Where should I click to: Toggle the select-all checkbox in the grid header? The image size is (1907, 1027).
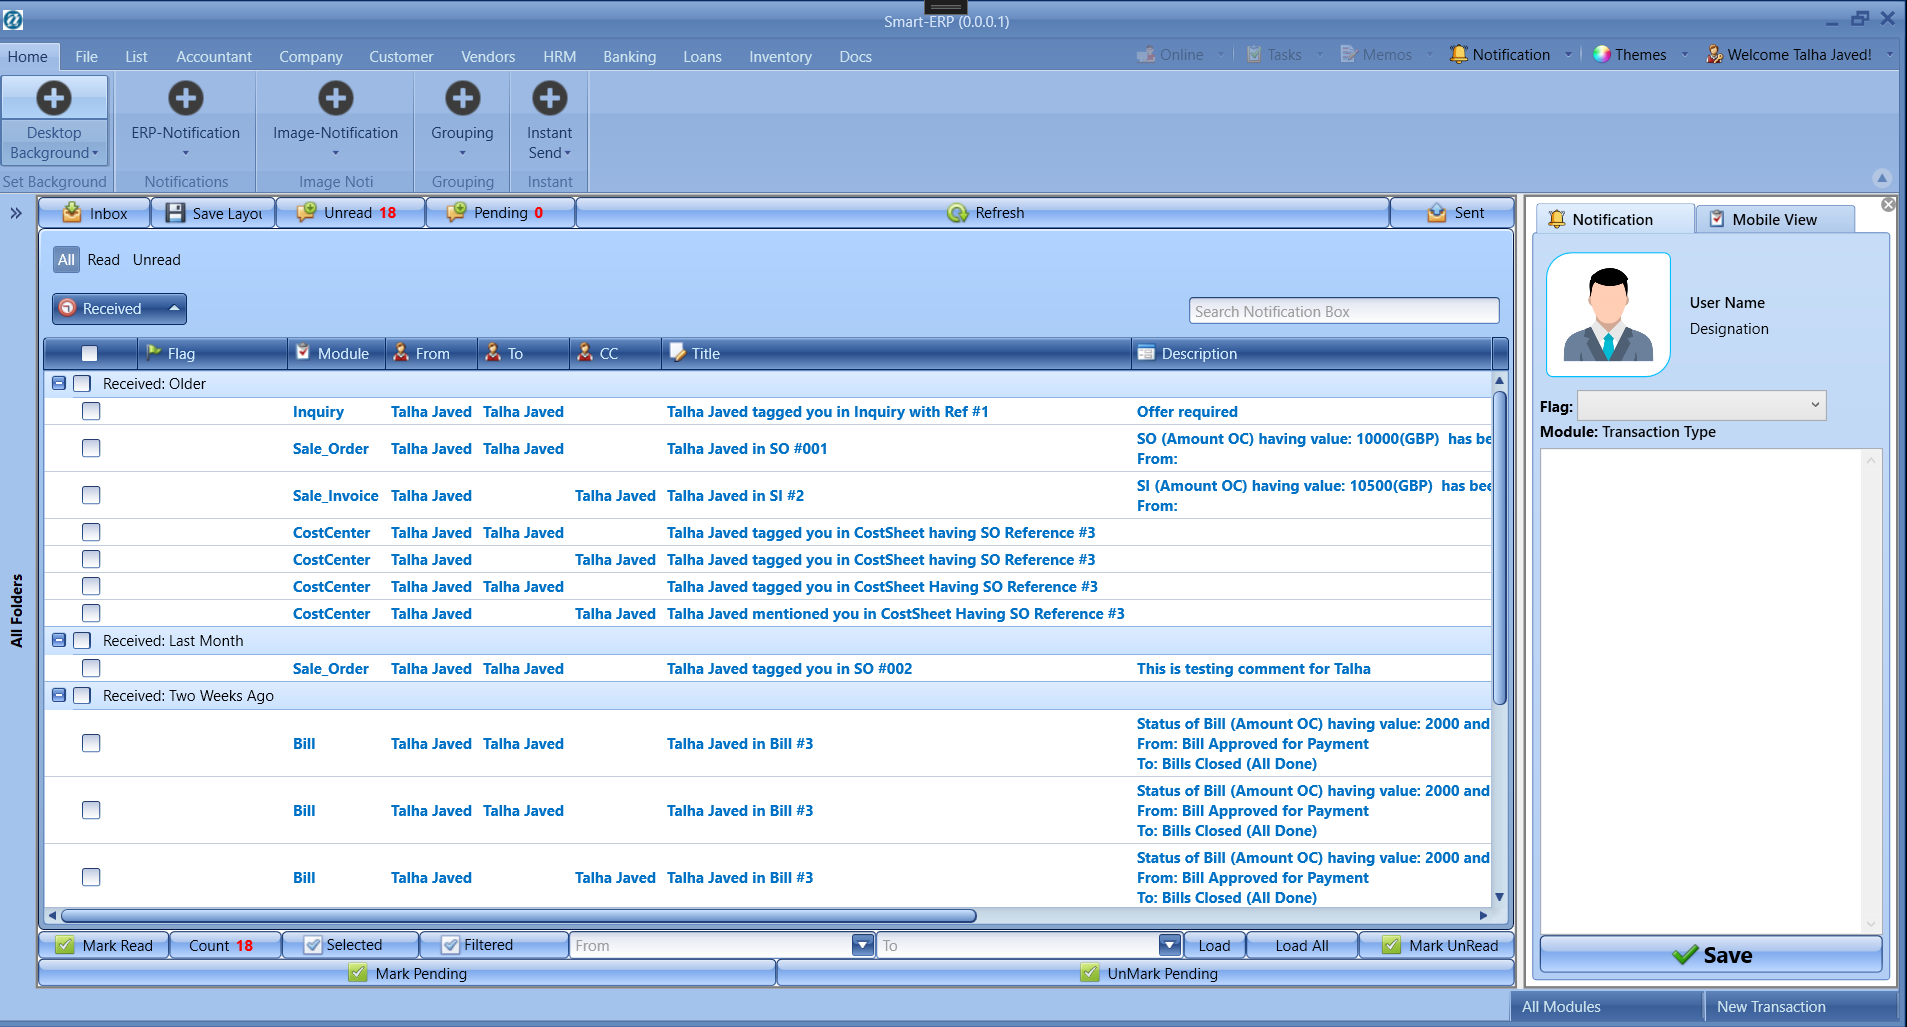tap(90, 353)
